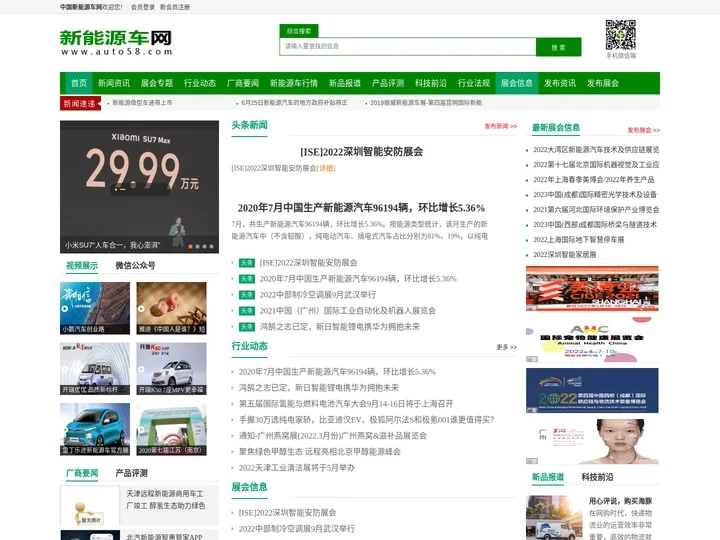The width and height of the screenshot is (720, 540).
Task: Open the dark blue 2022 成都 expo banner
Action: point(592,390)
